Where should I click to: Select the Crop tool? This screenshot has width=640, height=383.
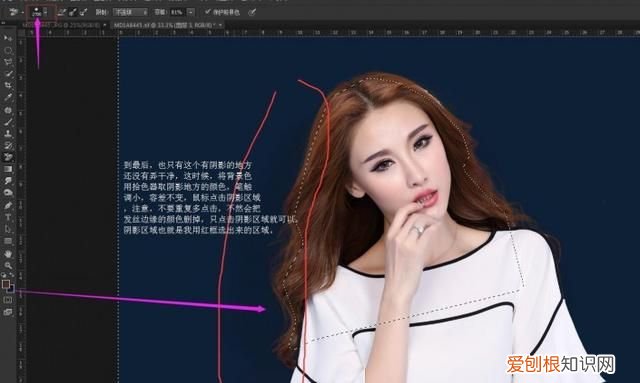click(x=8, y=86)
